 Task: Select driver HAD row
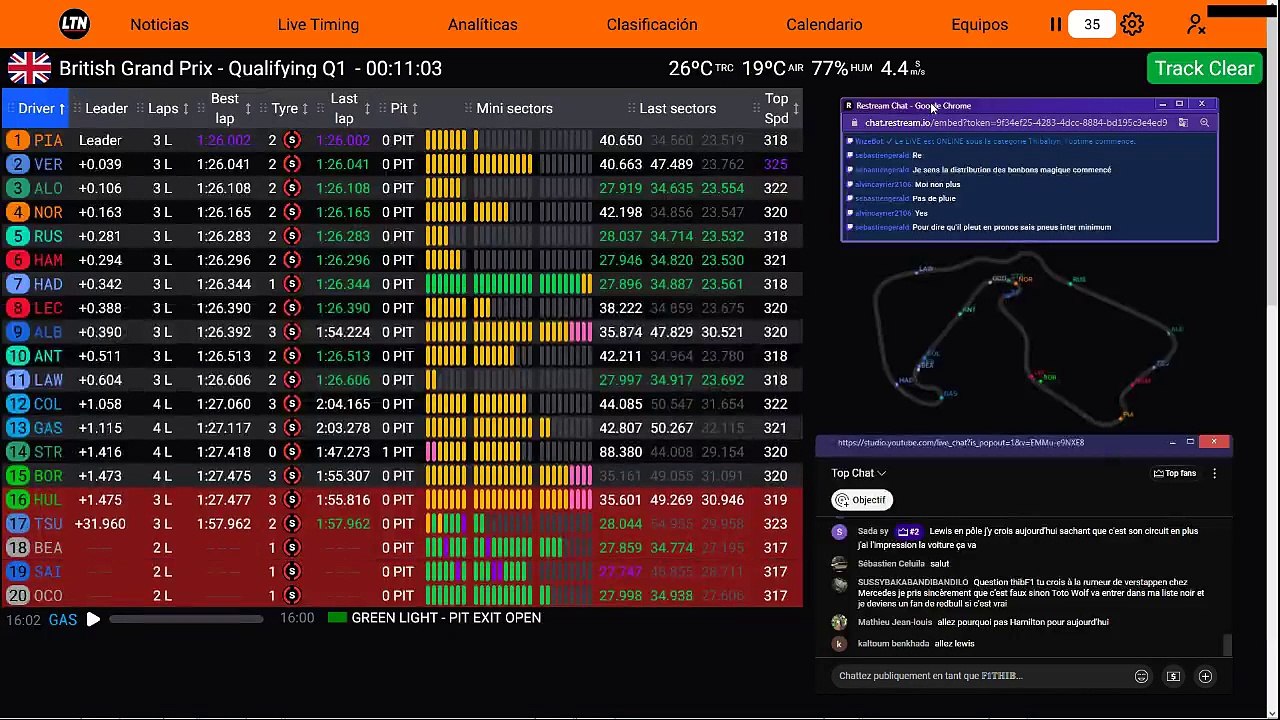click(402, 284)
